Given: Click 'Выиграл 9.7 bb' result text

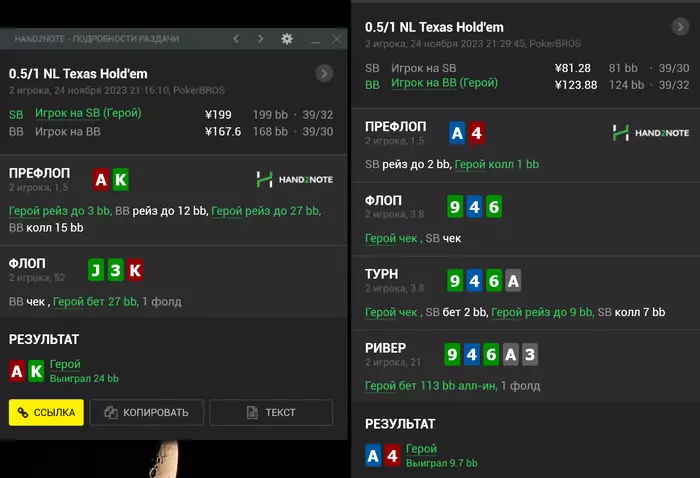Looking at the screenshot, I should 442,463.
